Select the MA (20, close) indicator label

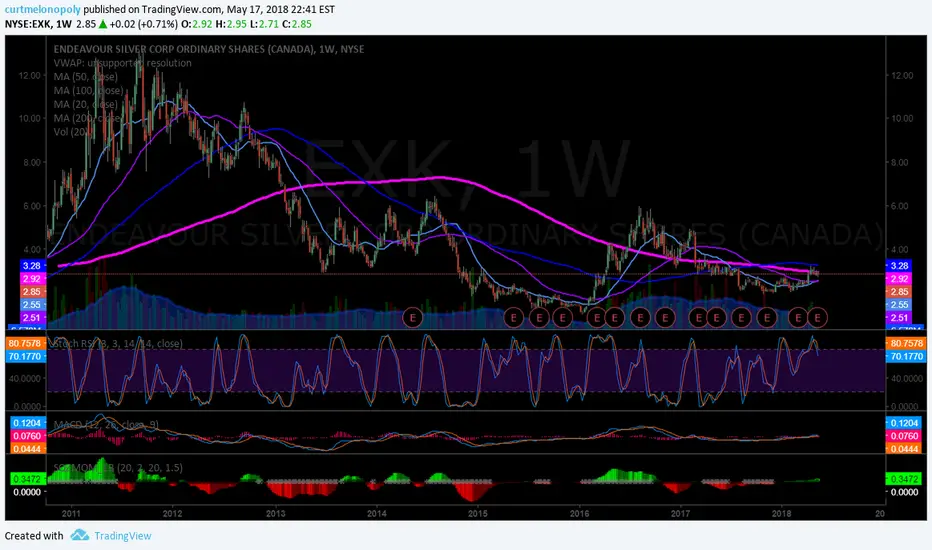coord(86,104)
